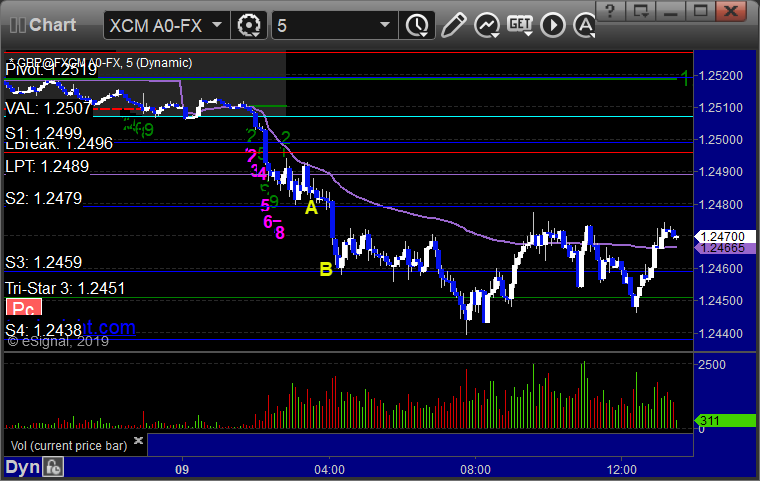Viewport: 760px width, 481px height.
Task: Click the S3: 1.2459 level label
Action: 44,262
